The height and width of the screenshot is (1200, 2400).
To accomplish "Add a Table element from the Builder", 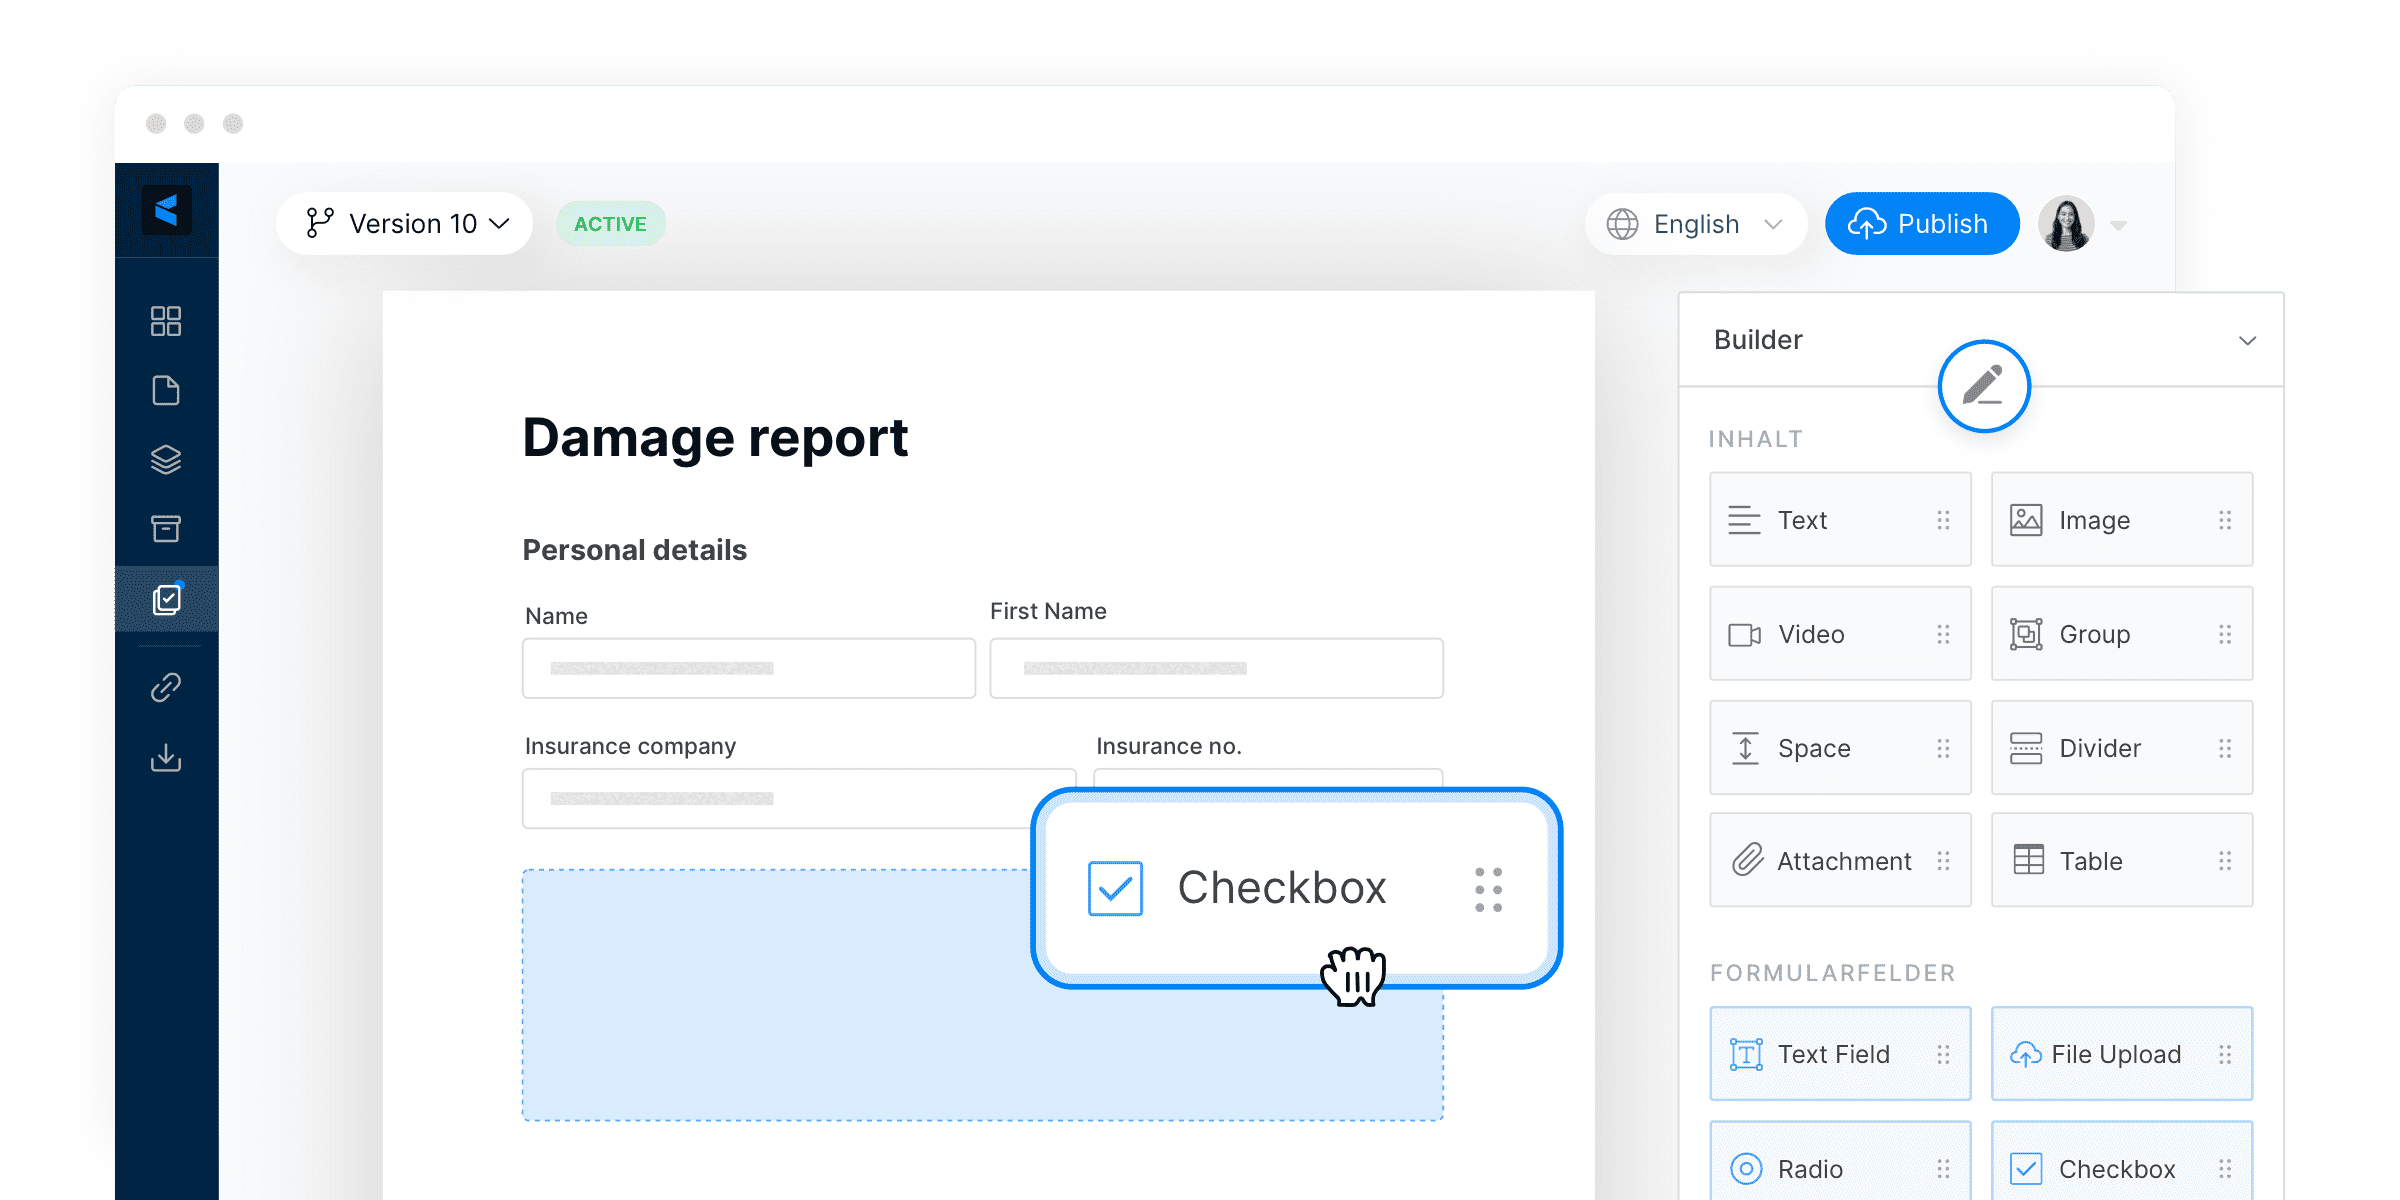I will (2121, 860).
